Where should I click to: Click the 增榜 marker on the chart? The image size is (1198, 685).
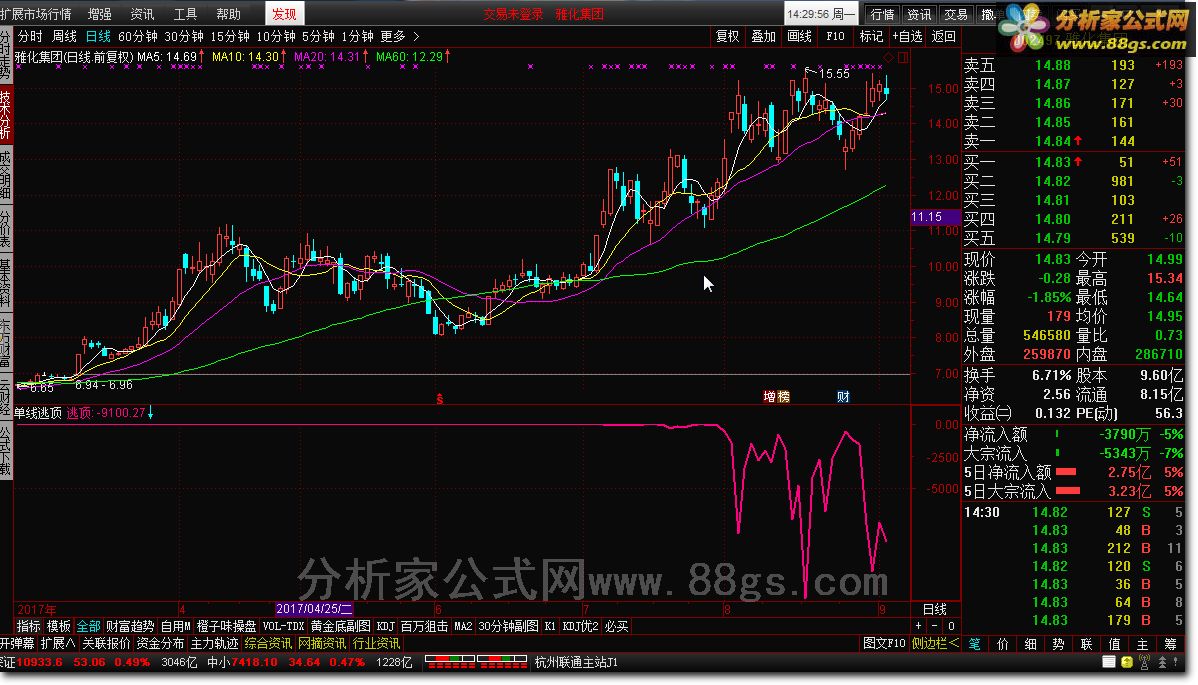coord(776,396)
